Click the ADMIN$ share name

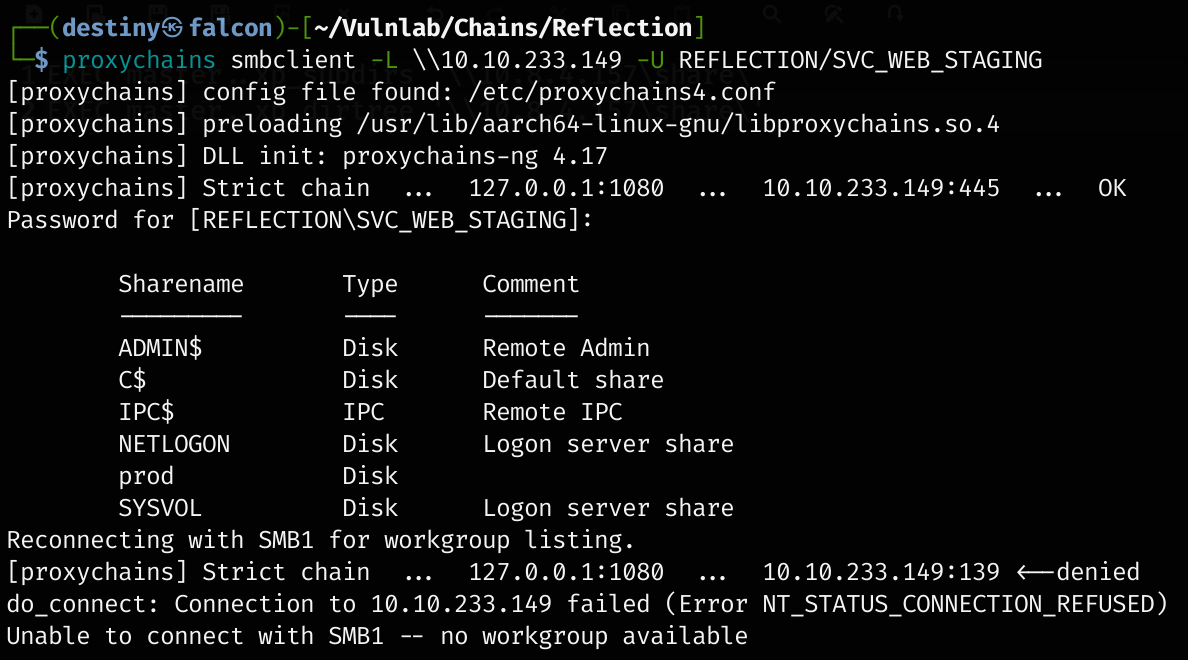160,348
